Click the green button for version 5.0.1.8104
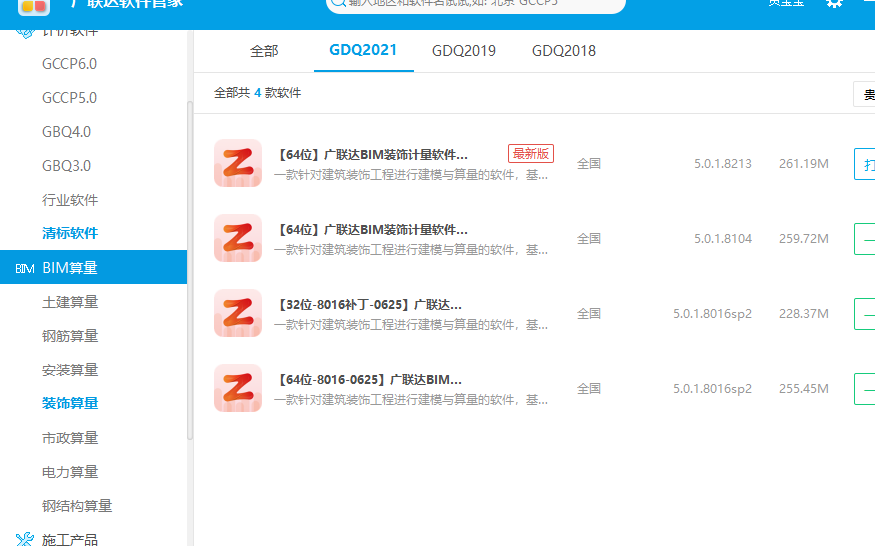Image resolution: width=875 pixels, height=546 pixels. (864, 239)
